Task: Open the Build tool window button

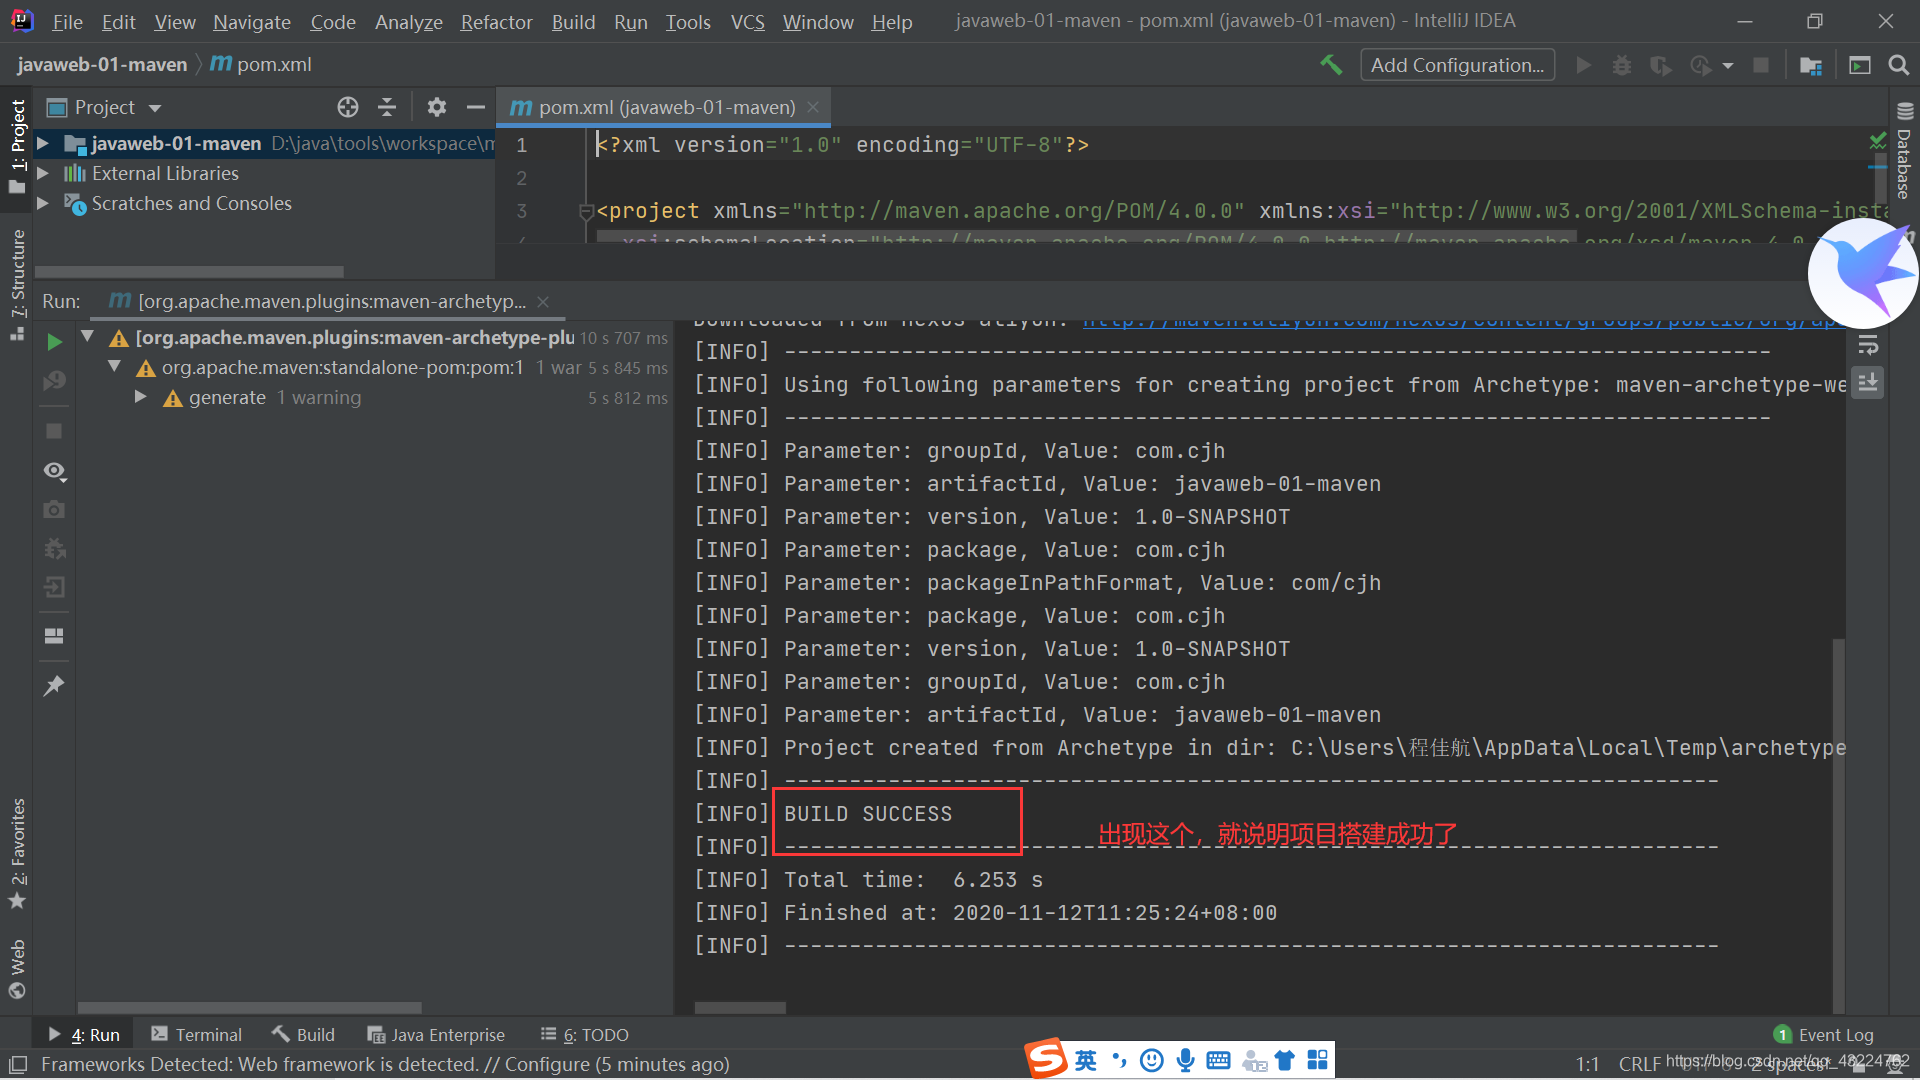Action: pos(303,1035)
